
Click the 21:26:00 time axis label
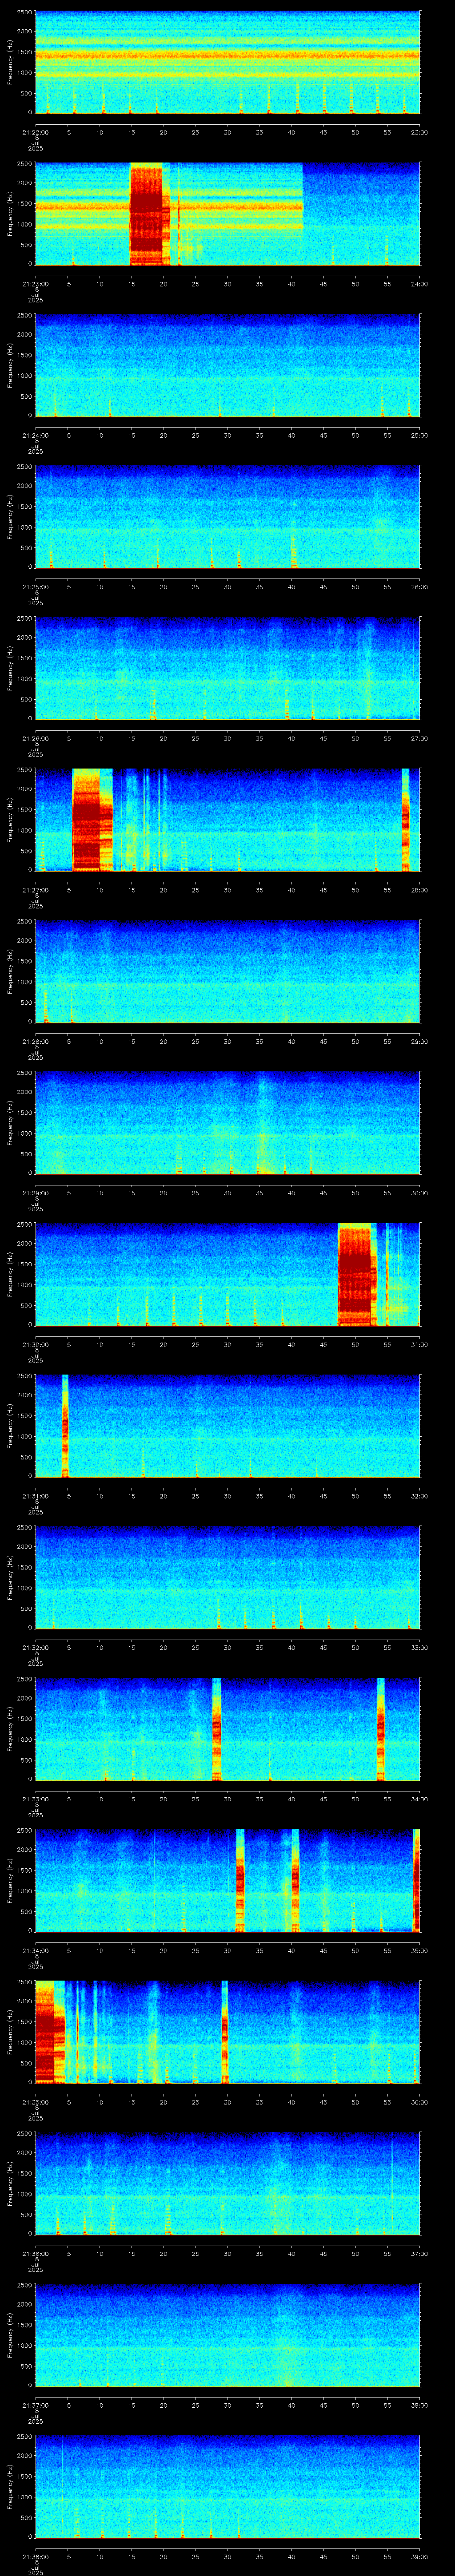(x=35, y=738)
